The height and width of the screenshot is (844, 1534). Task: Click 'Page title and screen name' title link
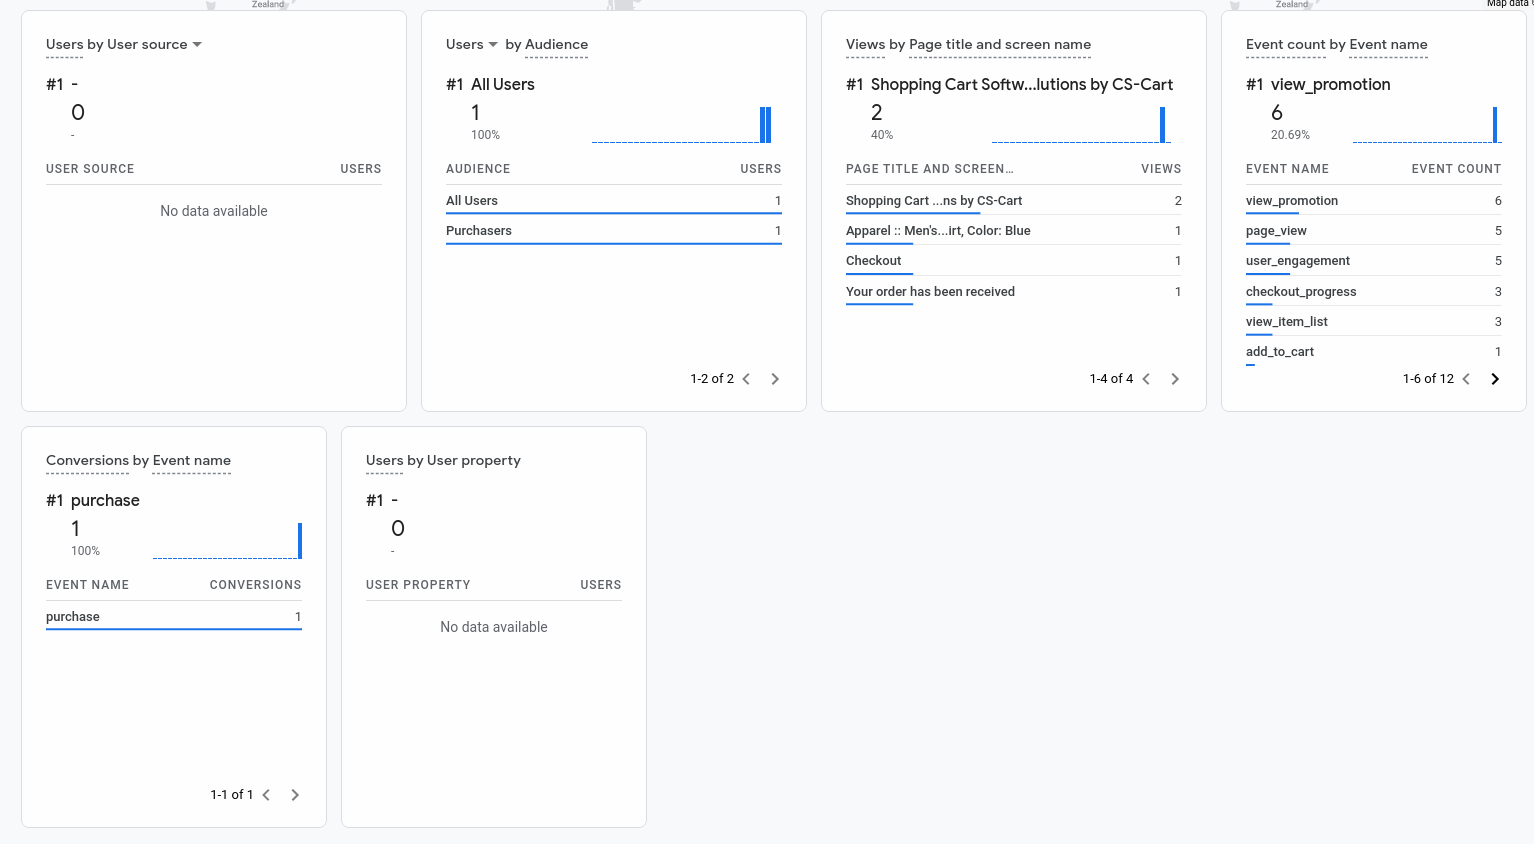pyautogui.click(x=1000, y=44)
